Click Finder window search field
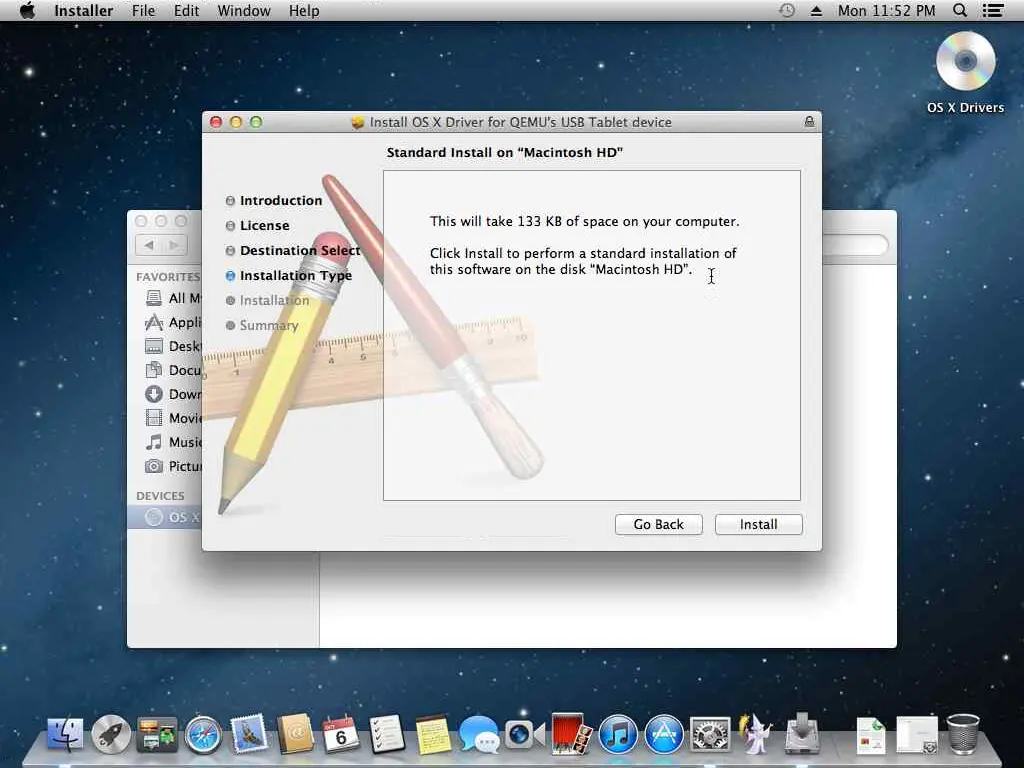 (855, 246)
